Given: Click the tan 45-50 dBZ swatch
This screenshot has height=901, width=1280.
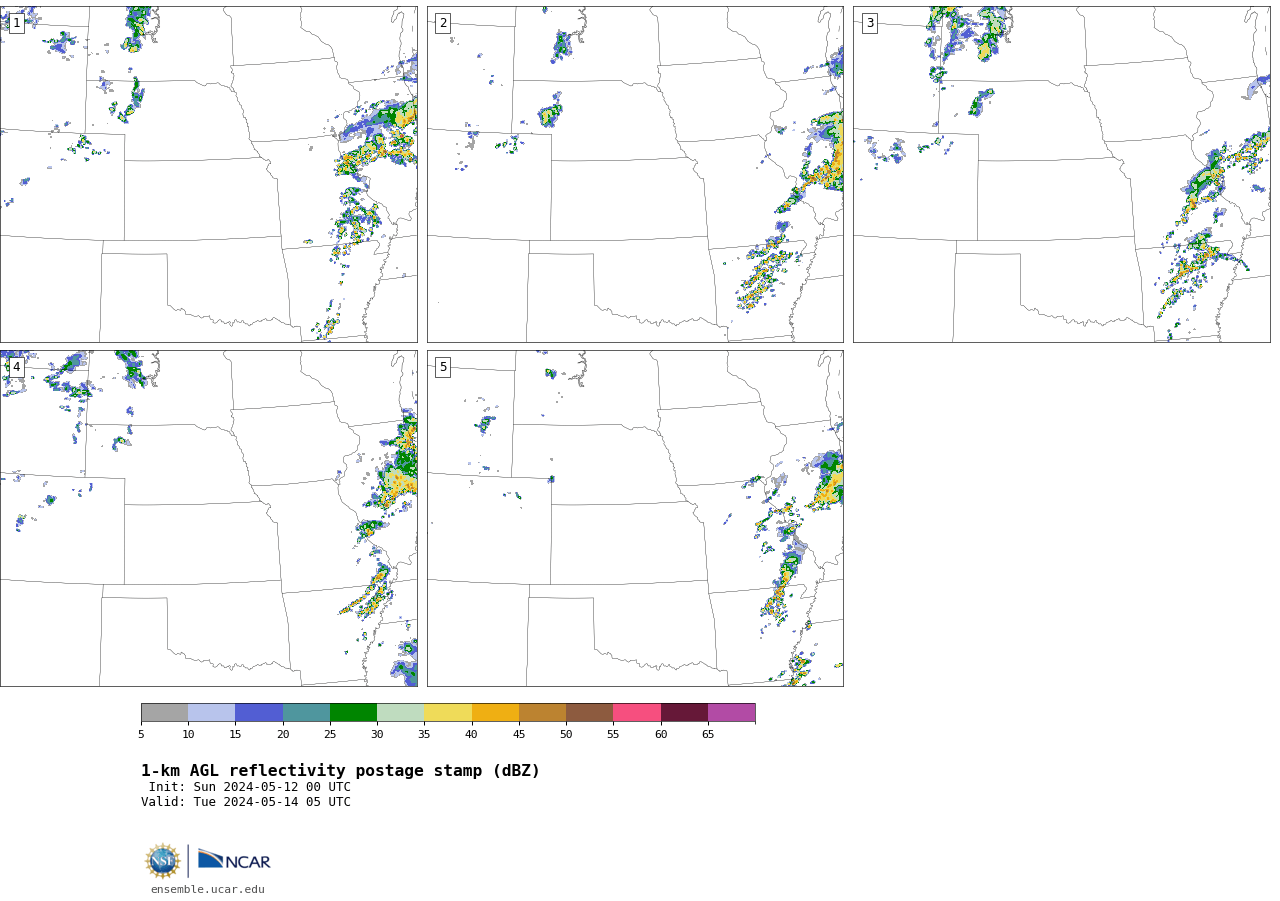Looking at the screenshot, I should [x=542, y=713].
